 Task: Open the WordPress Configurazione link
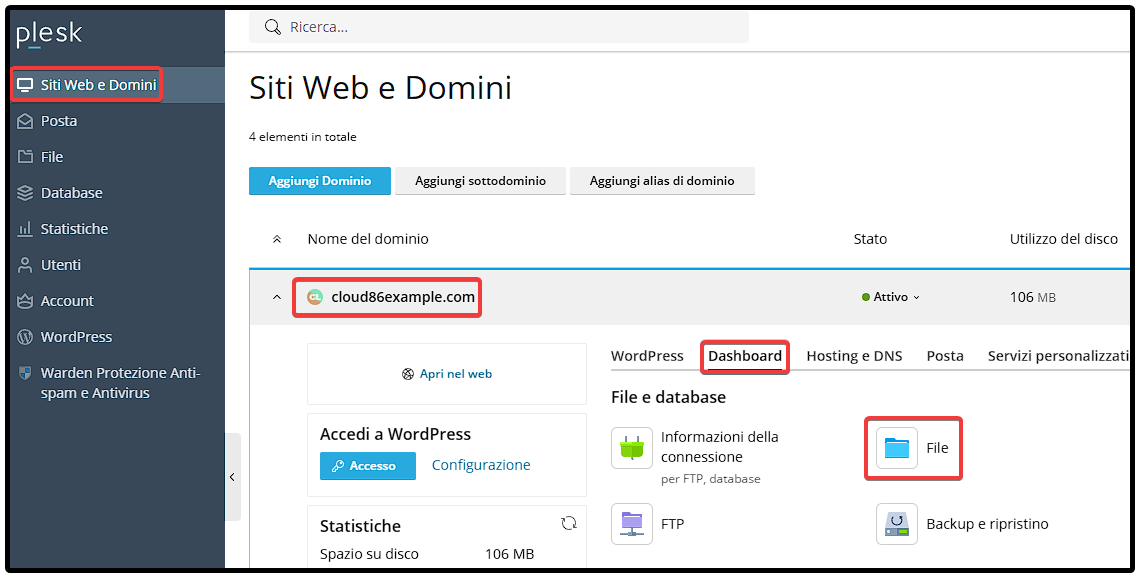(x=481, y=465)
